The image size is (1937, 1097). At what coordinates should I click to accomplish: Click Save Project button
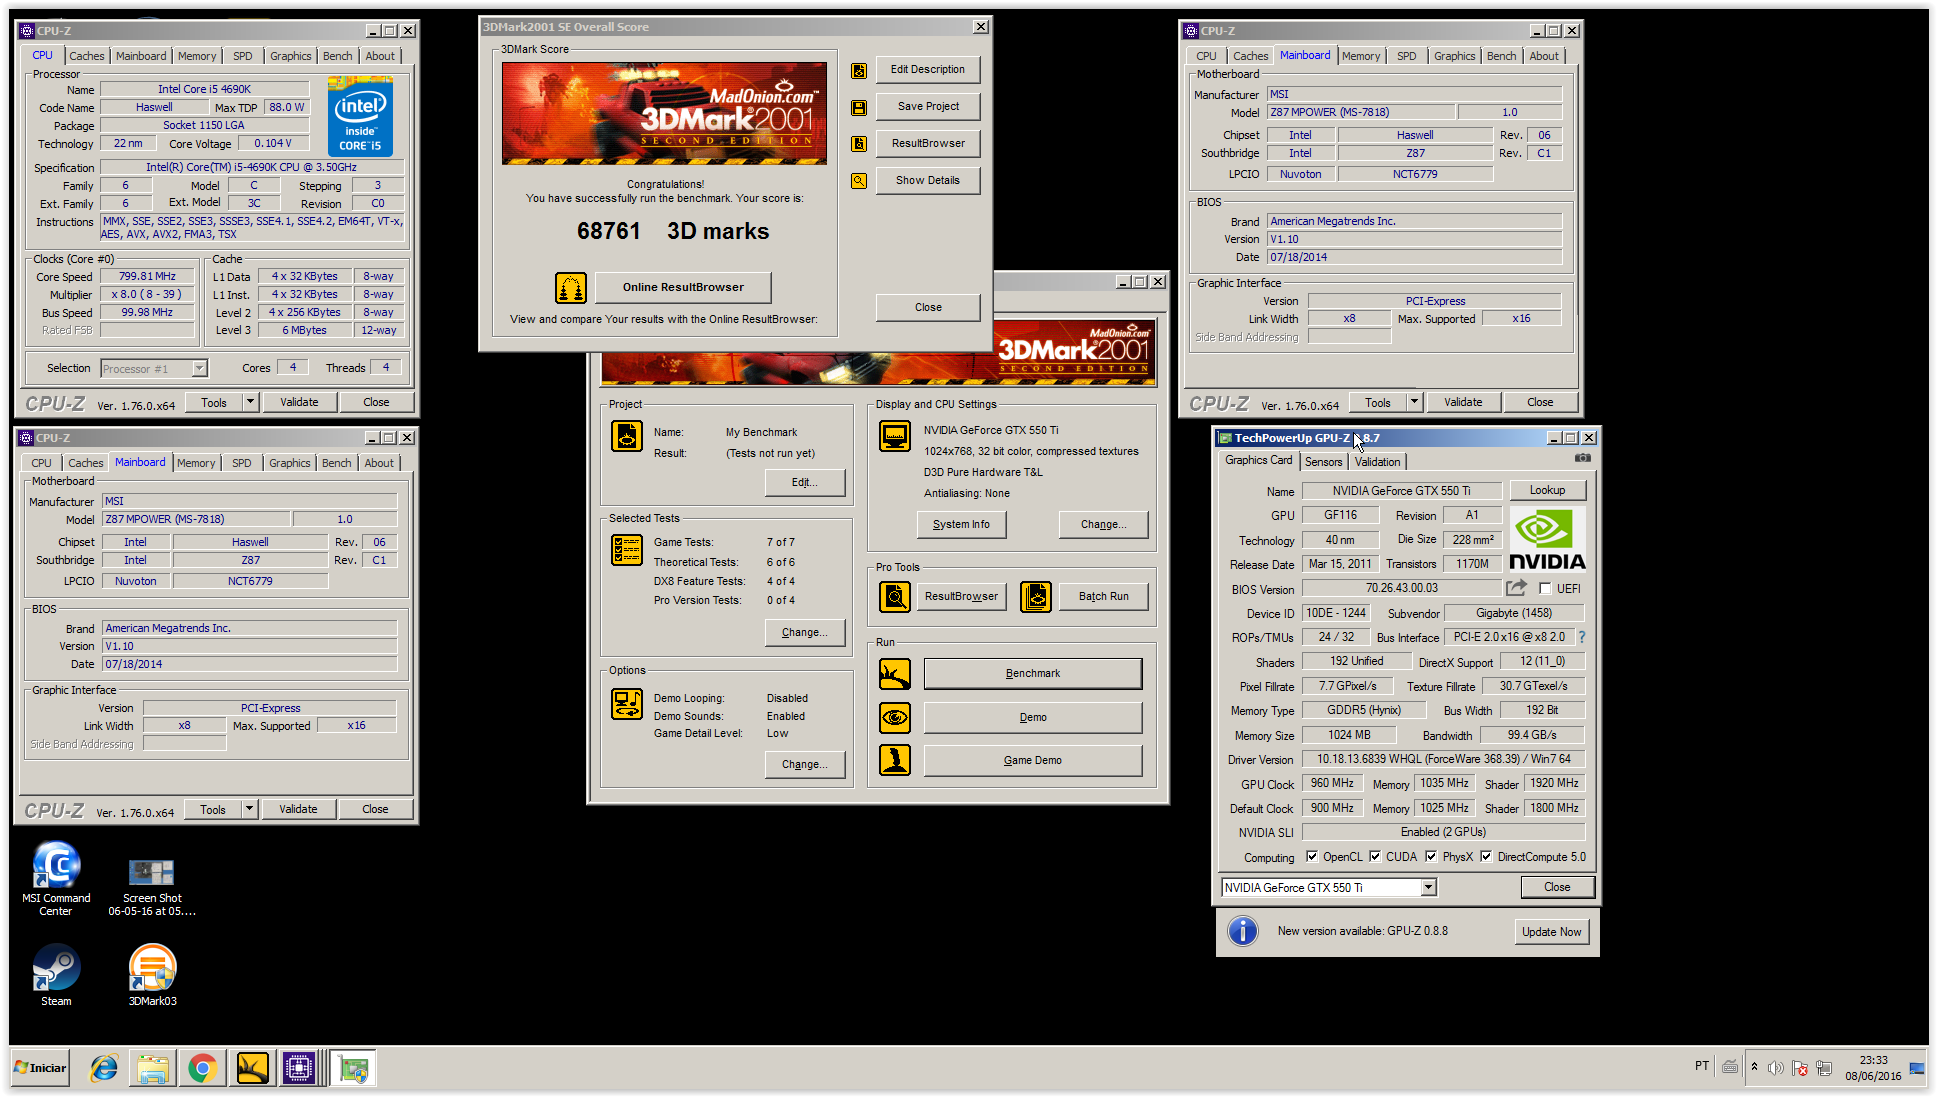[x=928, y=107]
